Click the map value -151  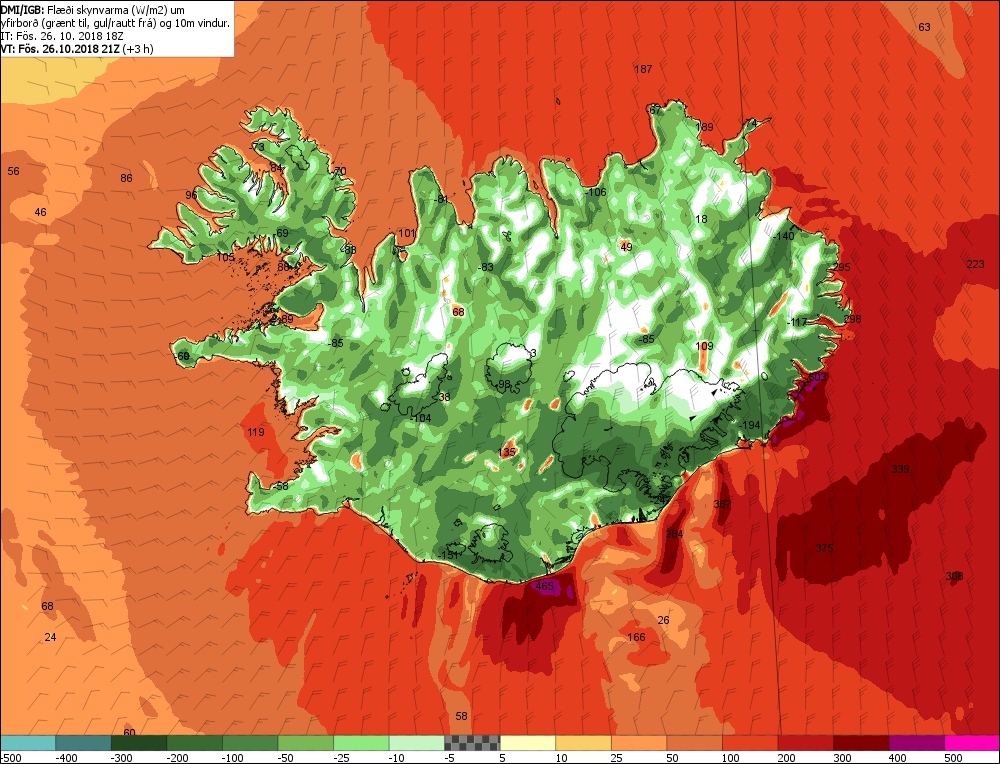pyautogui.click(x=448, y=555)
